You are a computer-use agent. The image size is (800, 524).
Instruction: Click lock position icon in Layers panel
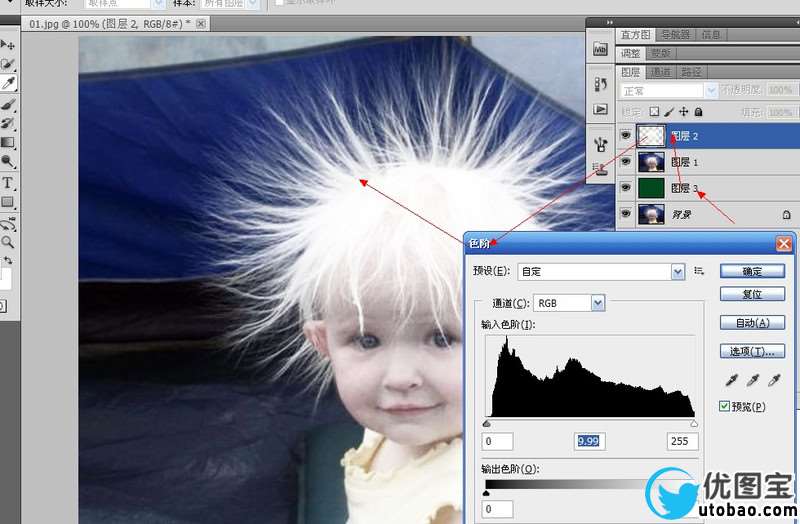point(684,111)
